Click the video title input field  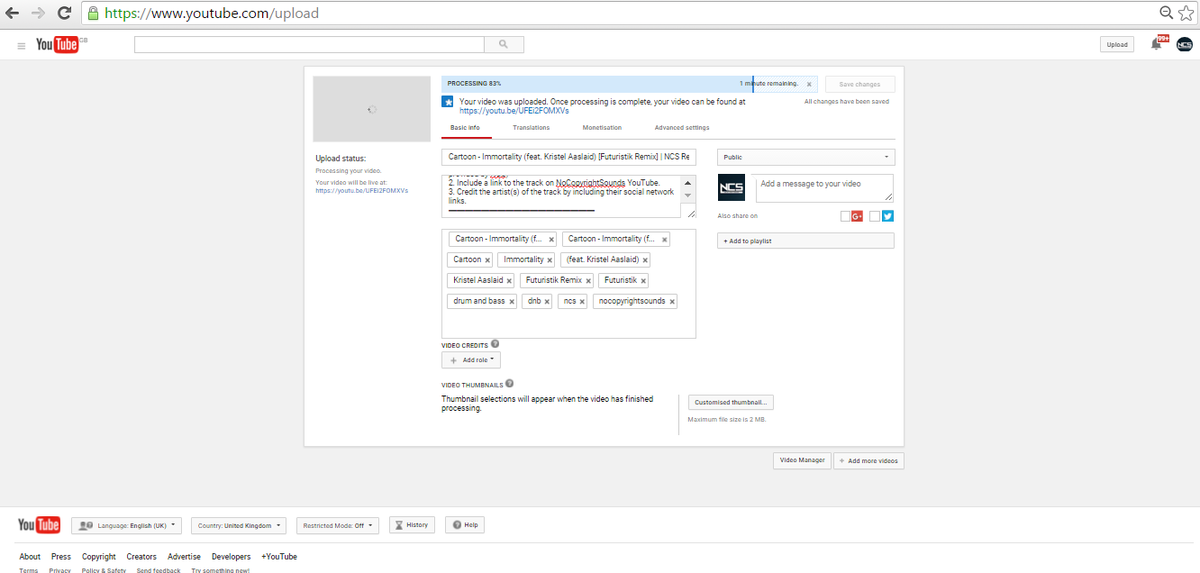pos(569,157)
